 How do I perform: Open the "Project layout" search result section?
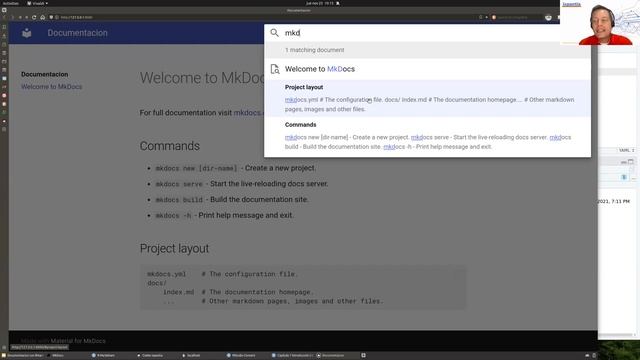(427, 98)
